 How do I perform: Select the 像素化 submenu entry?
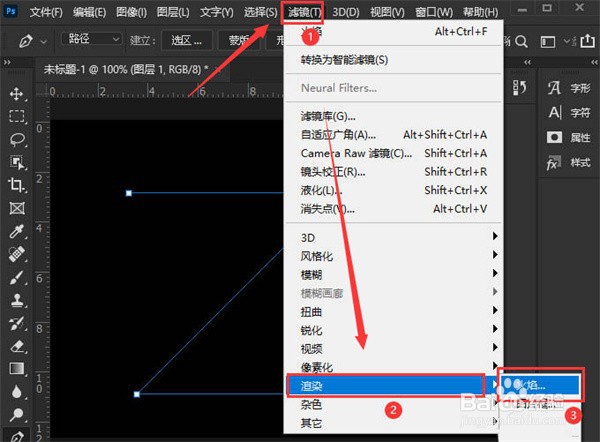click(393, 367)
